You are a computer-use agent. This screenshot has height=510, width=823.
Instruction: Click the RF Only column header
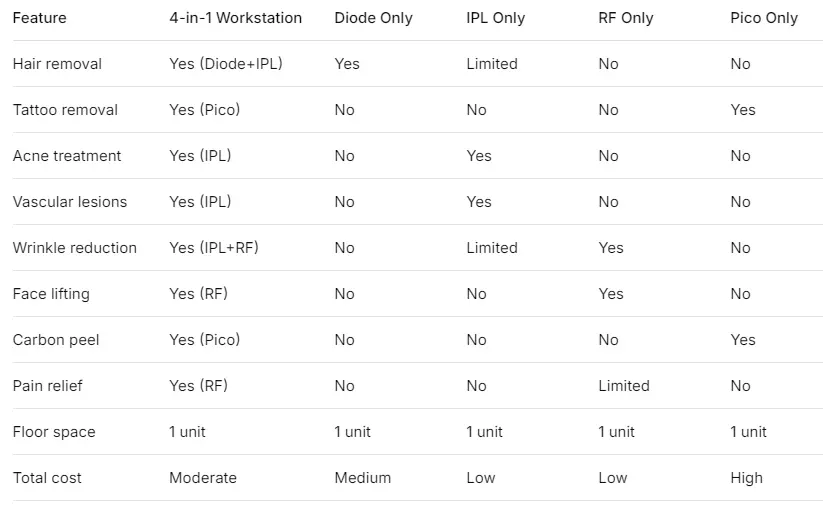(x=626, y=18)
